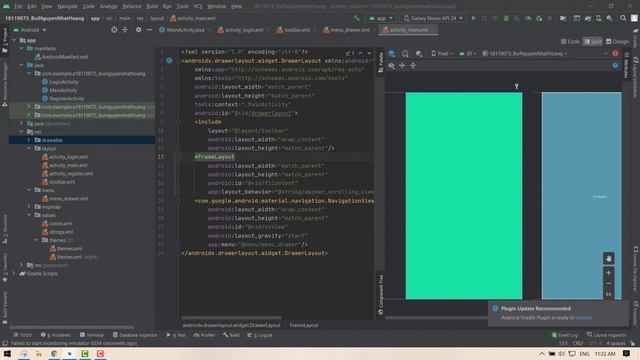Open the Build menu

[152, 6]
